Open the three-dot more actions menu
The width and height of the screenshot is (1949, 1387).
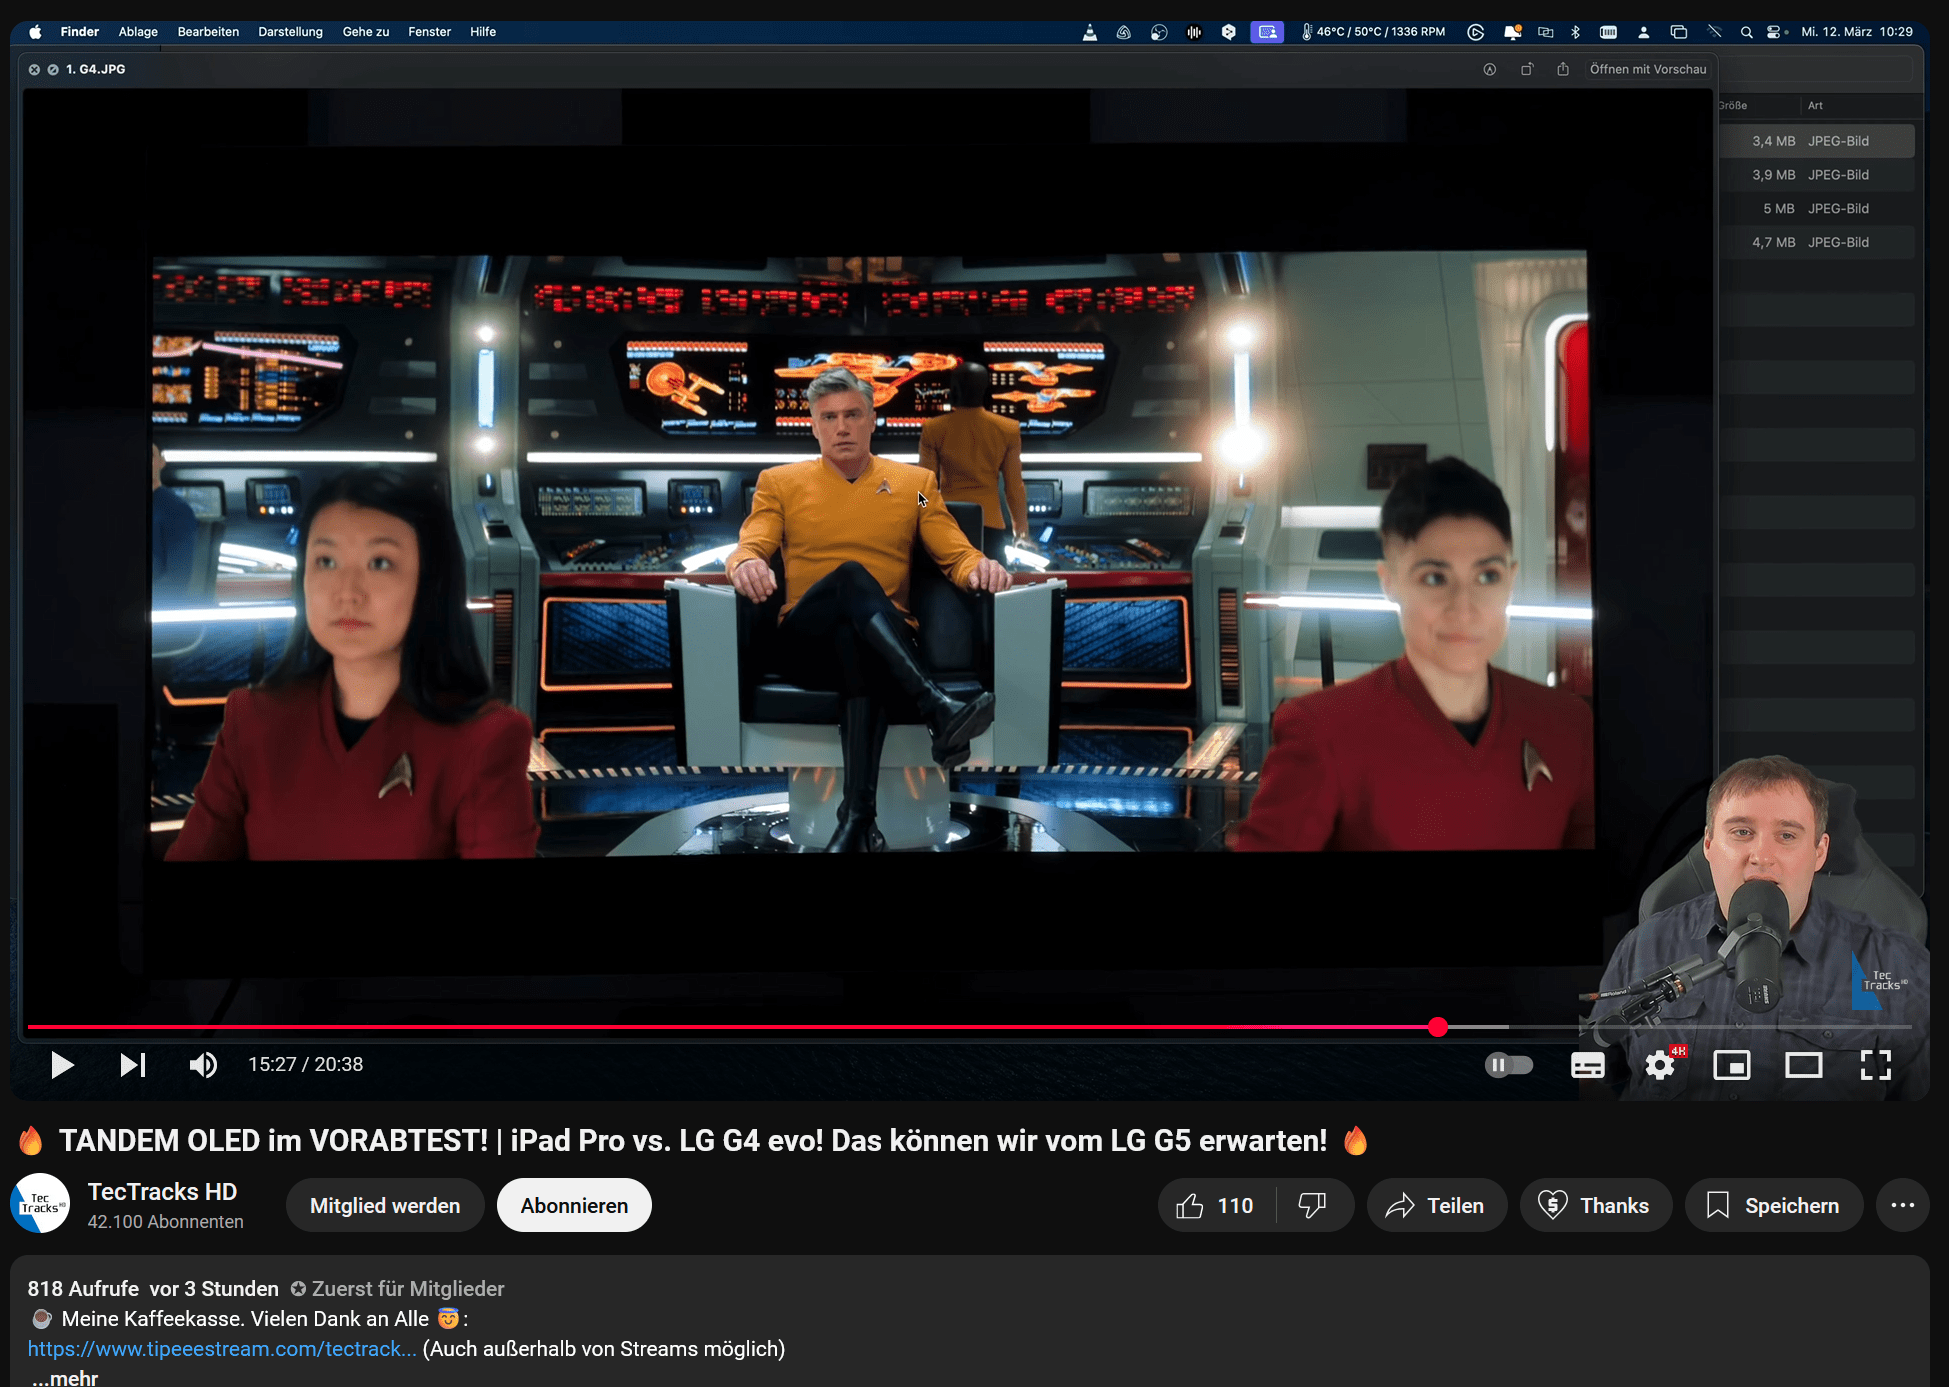(x=1903, y=1205)
